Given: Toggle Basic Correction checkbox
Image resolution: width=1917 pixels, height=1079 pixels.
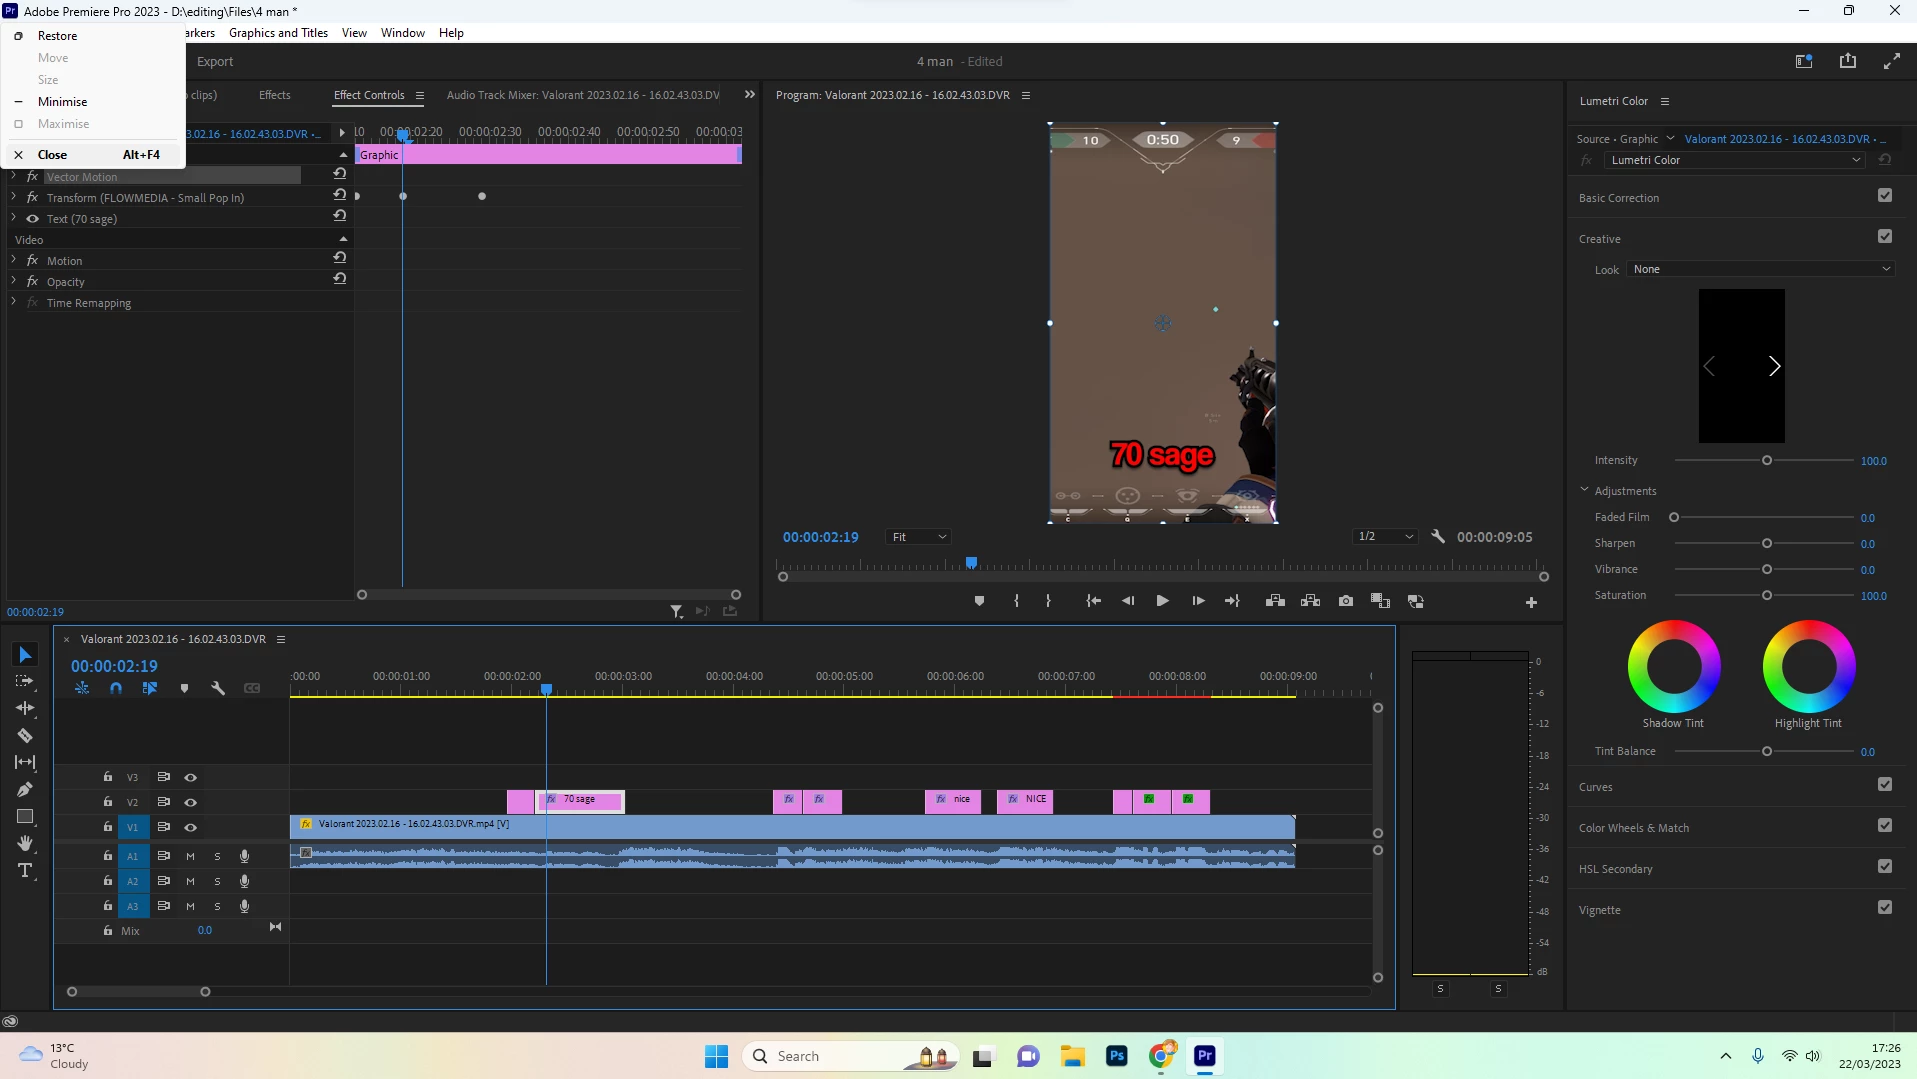Looking at the screenshot, I should tap(1885, 196).
